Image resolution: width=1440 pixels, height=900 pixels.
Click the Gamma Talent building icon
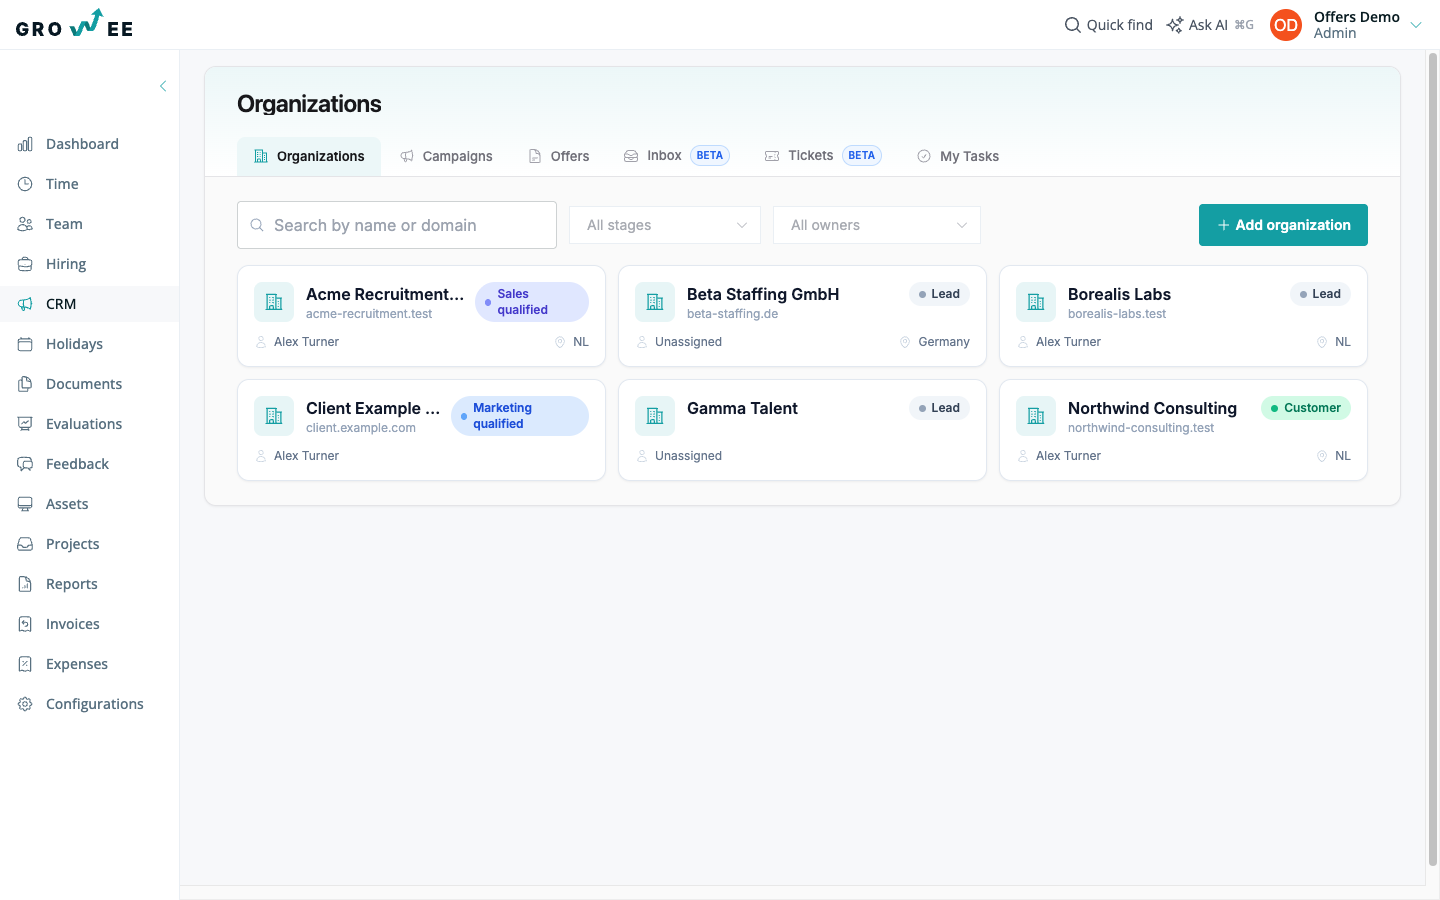655,416
